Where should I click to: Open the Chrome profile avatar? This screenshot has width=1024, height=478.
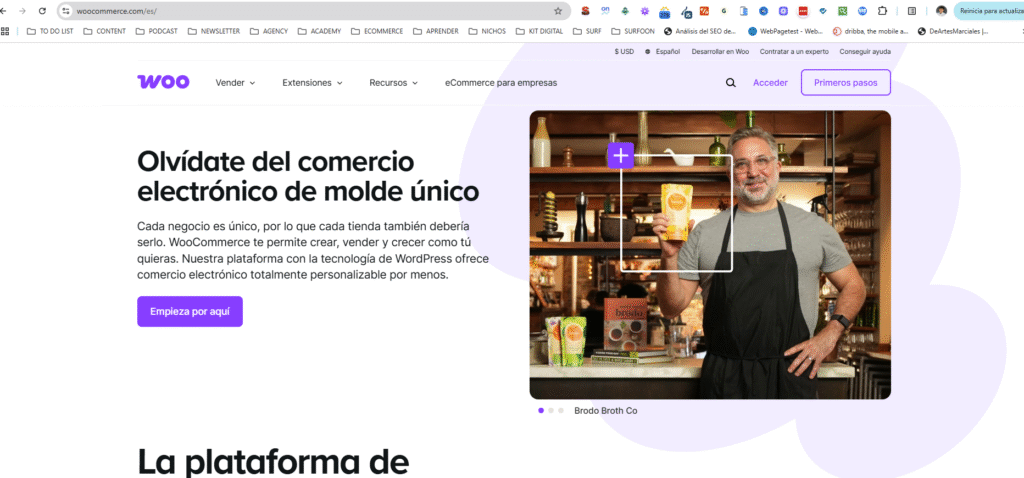click(x=941, y=11)
